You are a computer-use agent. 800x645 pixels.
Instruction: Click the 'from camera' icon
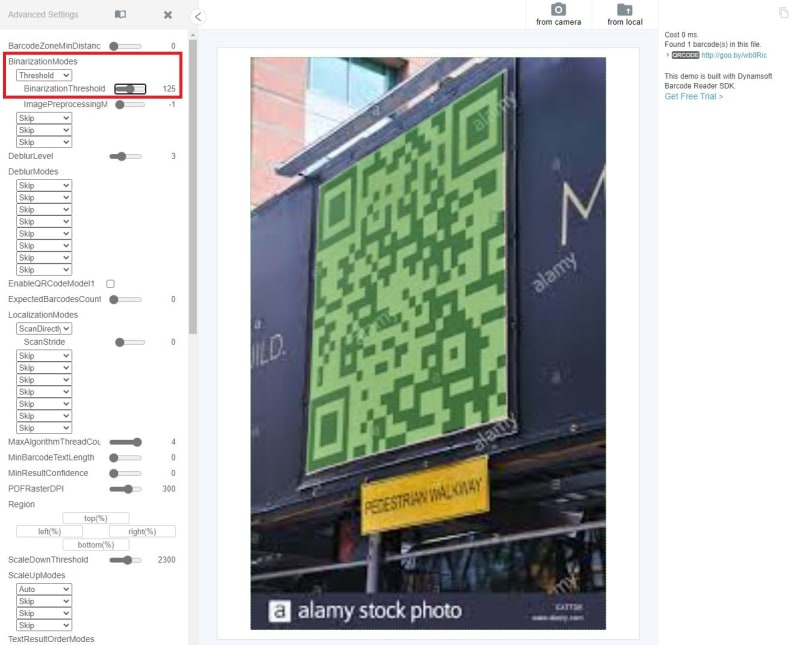point(559,9)
